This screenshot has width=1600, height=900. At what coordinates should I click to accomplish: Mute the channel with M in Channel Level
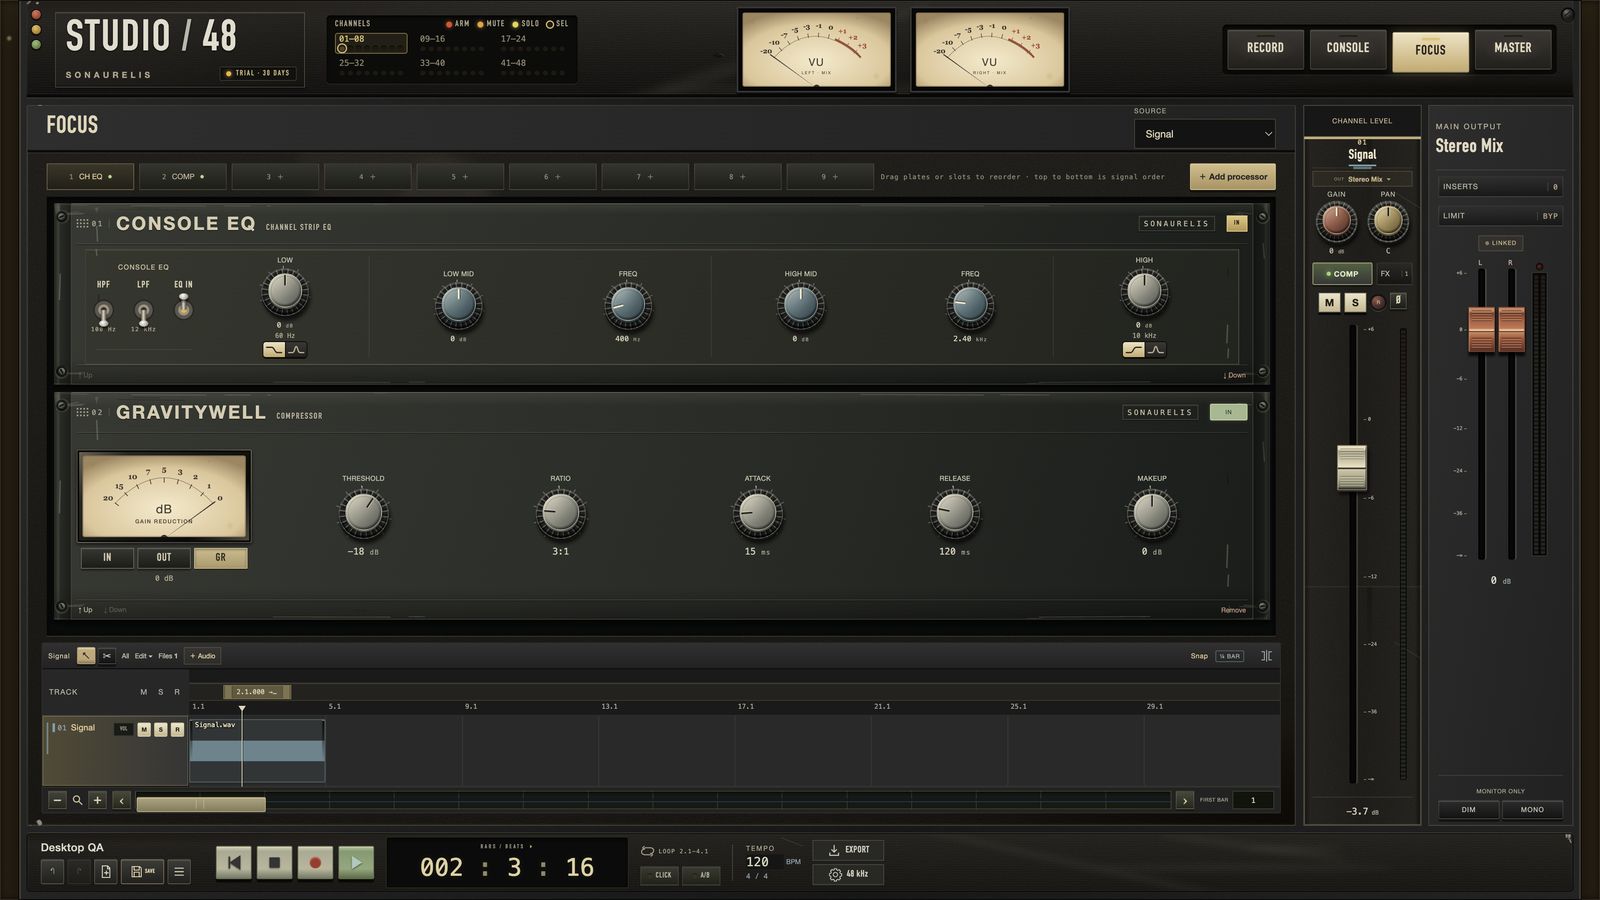1329,302
